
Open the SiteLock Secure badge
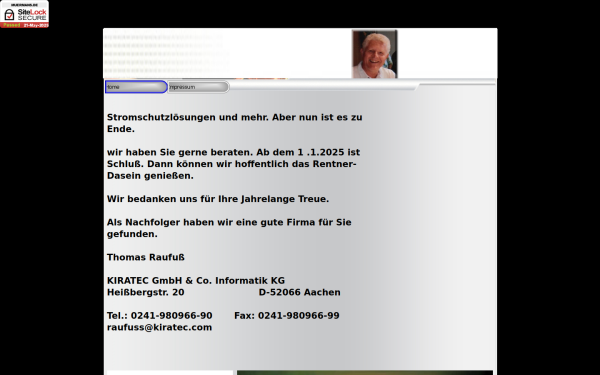[24, 14]
